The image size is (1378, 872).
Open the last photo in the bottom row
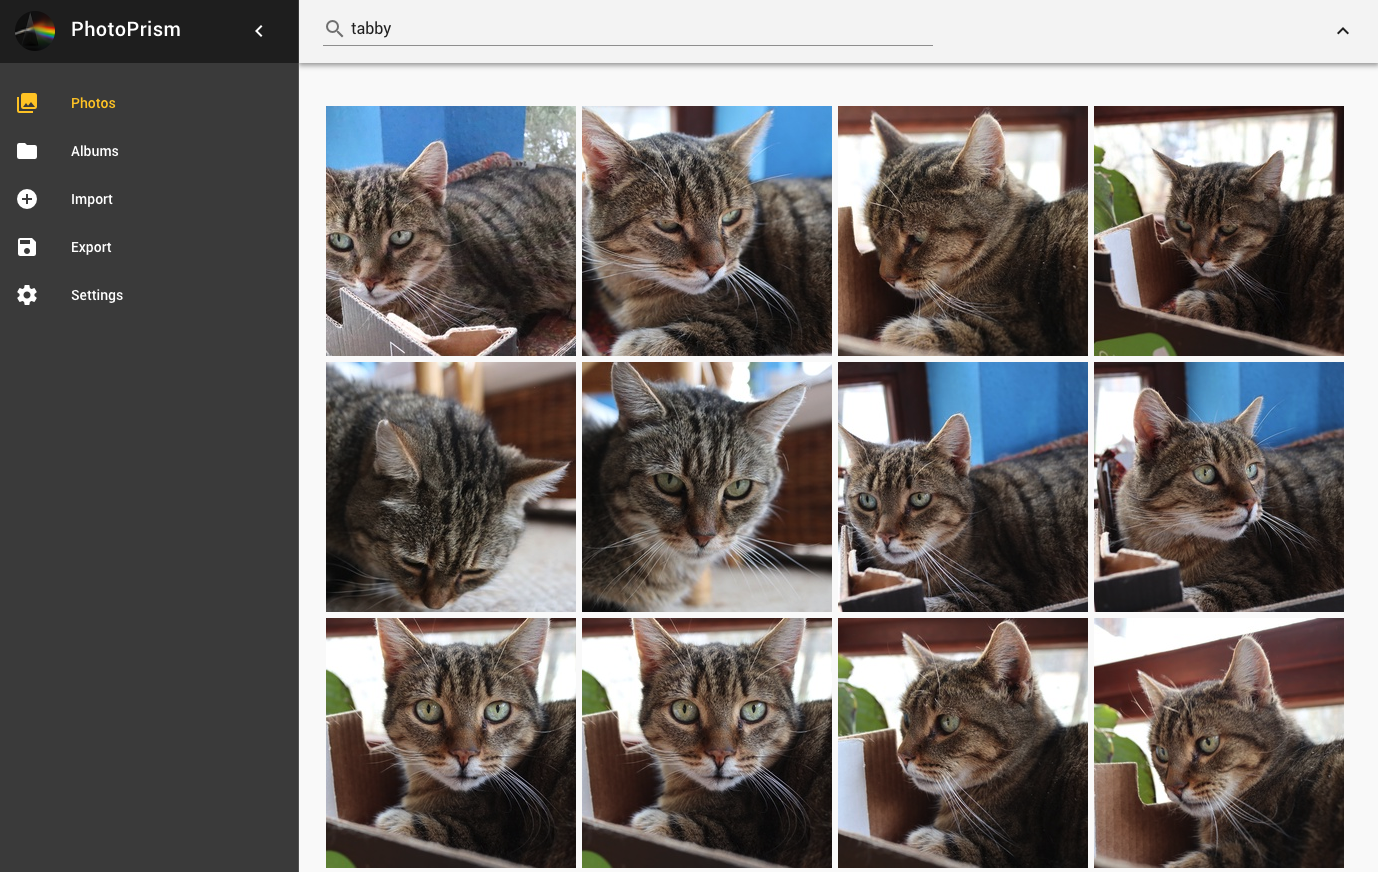point(1218,743)
